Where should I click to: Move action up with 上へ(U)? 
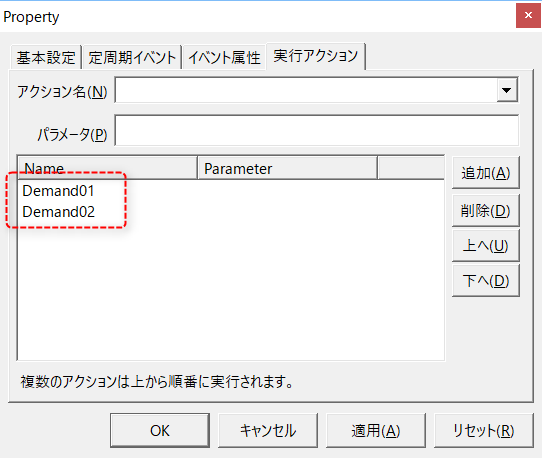click(486, 245)
